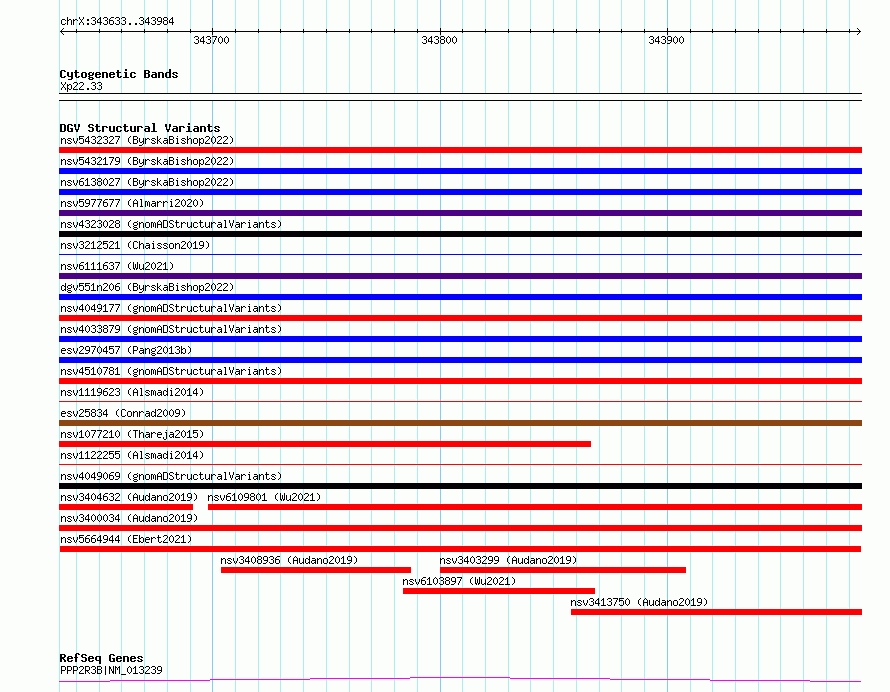Click the nsv5977677 (Almarri2020) label
This screenshot has width=890, height=692.
point(132,203)
